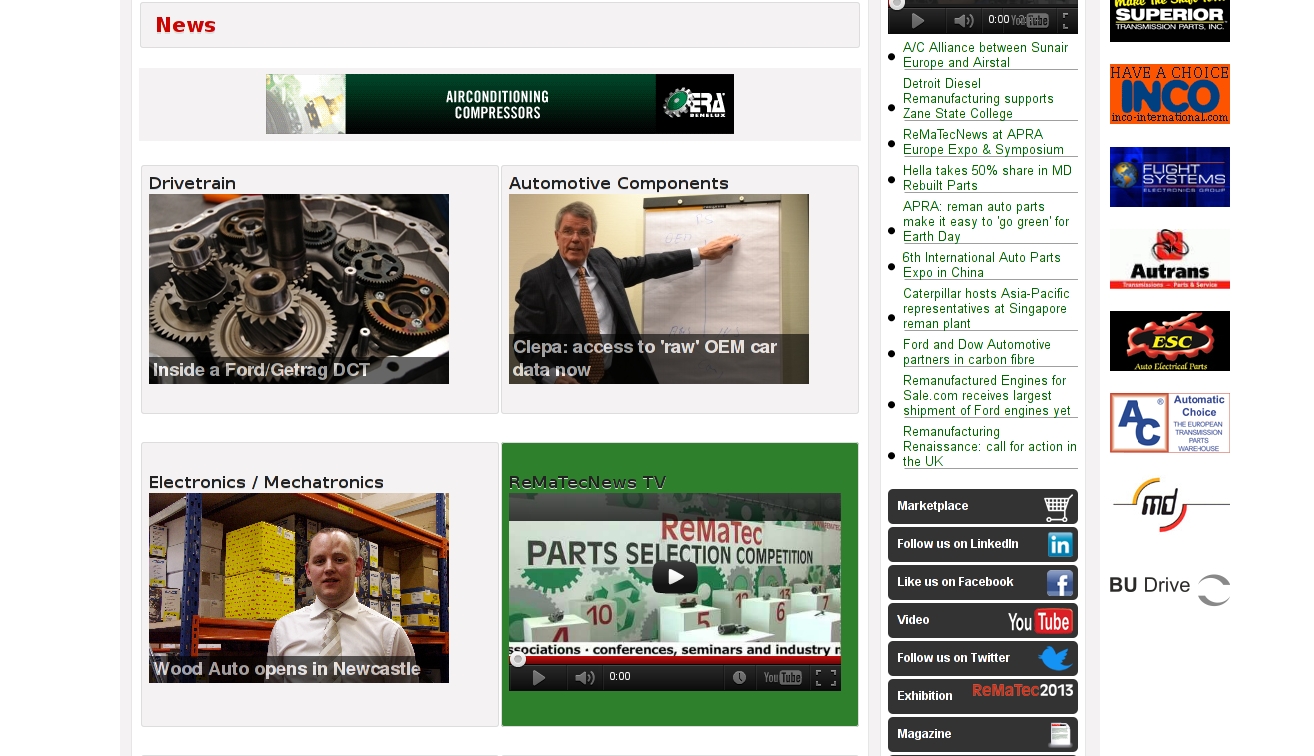Open Like us on Facebook button

[x=983, y=583]
